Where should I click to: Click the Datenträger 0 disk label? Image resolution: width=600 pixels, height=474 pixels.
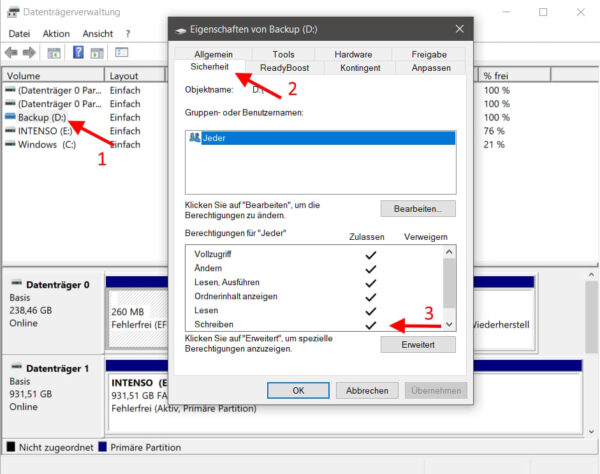coord(57,285)
